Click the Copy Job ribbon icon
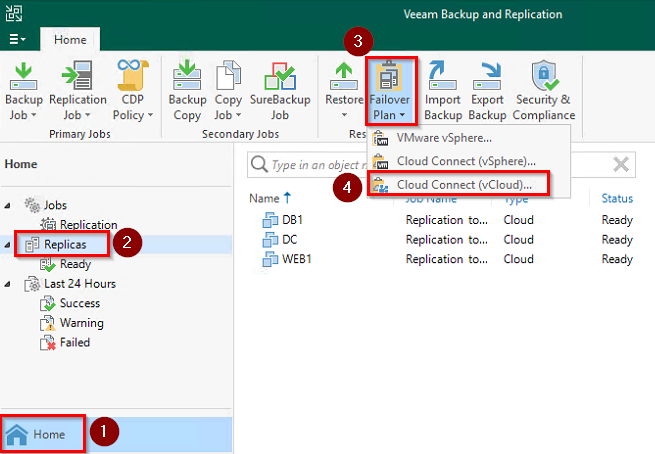This screenshot has height=454, width=655. pyautogui.click(x=228, y=75)
